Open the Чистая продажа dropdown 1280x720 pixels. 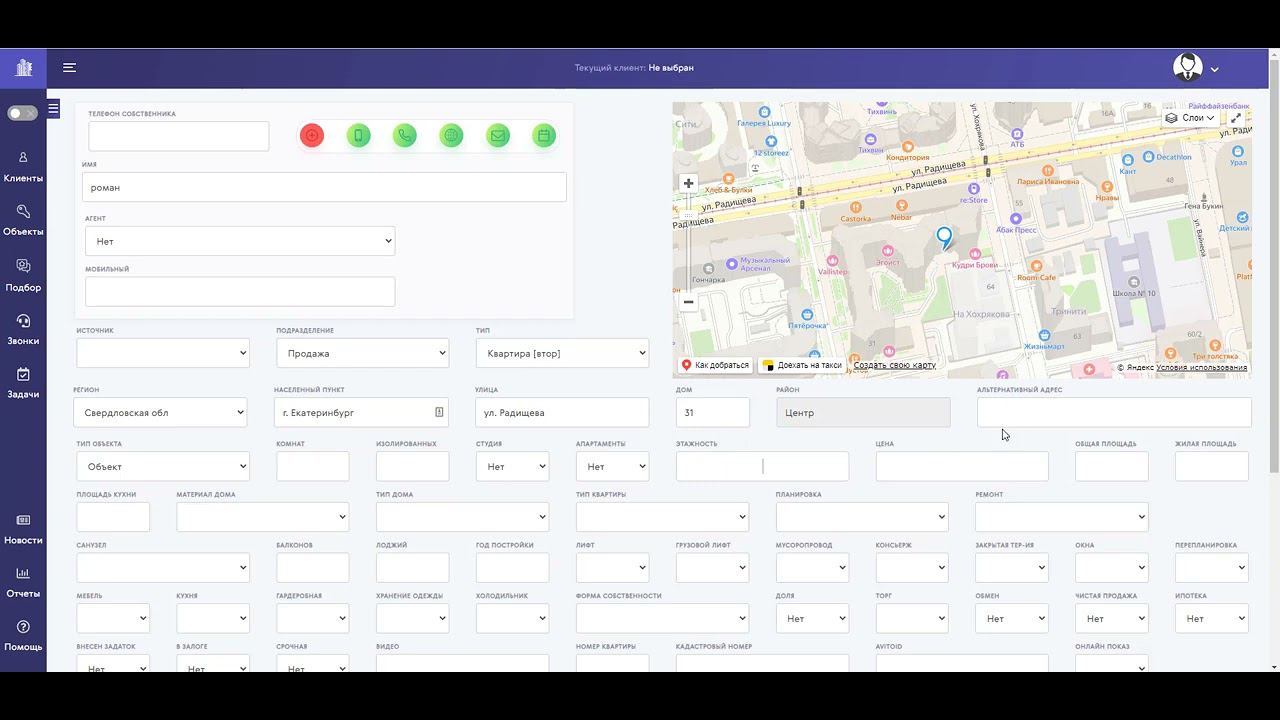click(x=1112, y=618)
